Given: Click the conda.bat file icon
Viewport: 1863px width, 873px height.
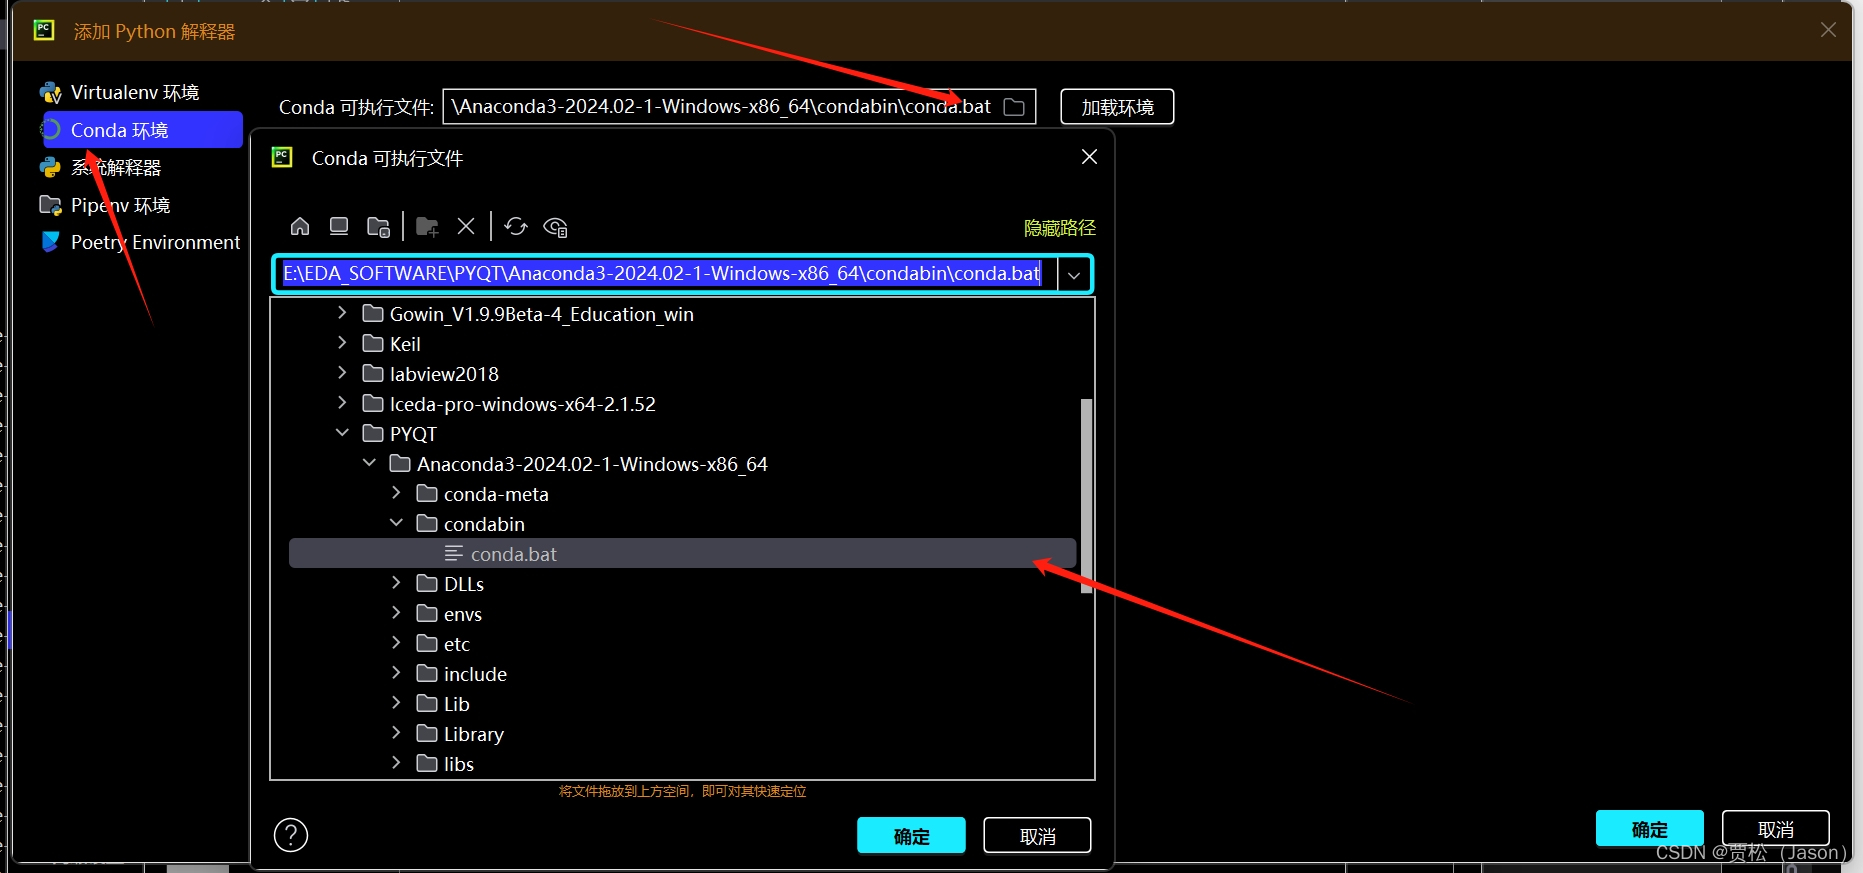Looking at the screenshot, I should coord(454,554).
